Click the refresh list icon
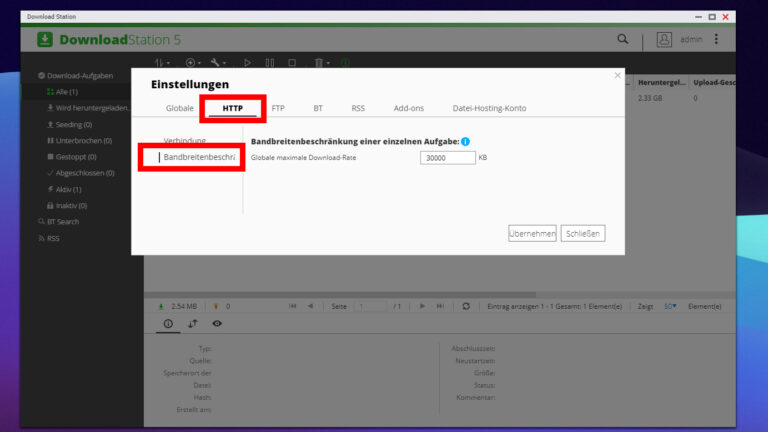768x432 pixels. click(x=466, y=306)
